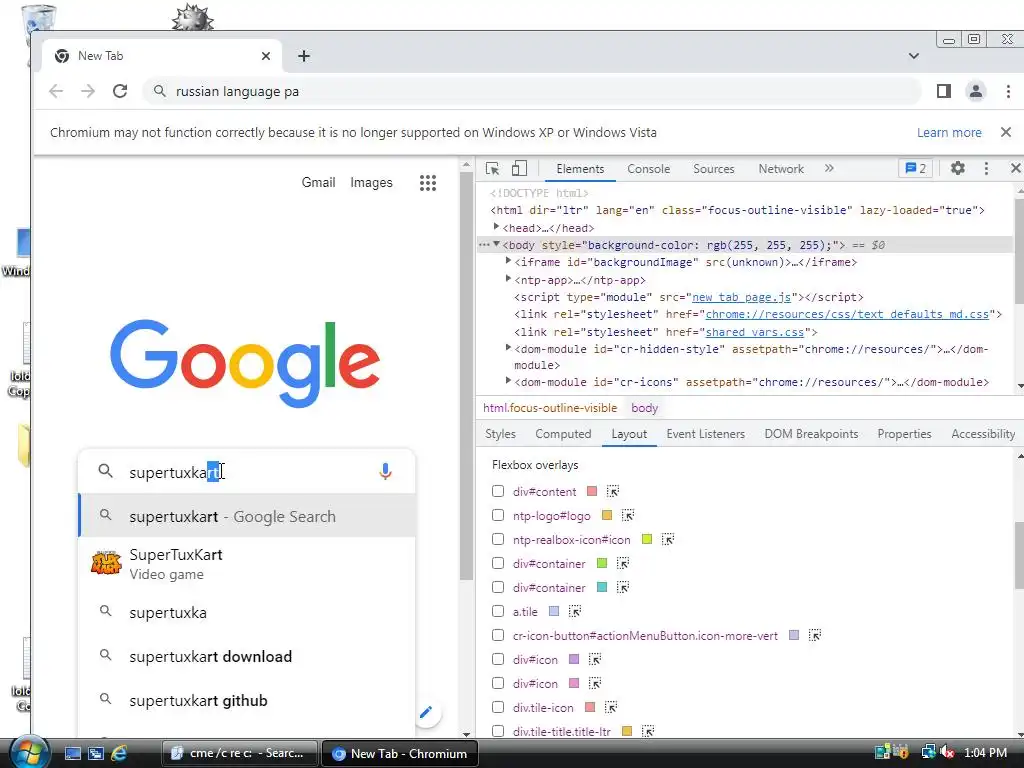Open DevTools settings gear
The height and width of the screenshot is (768, 1024).
click(x=957, y=168)
